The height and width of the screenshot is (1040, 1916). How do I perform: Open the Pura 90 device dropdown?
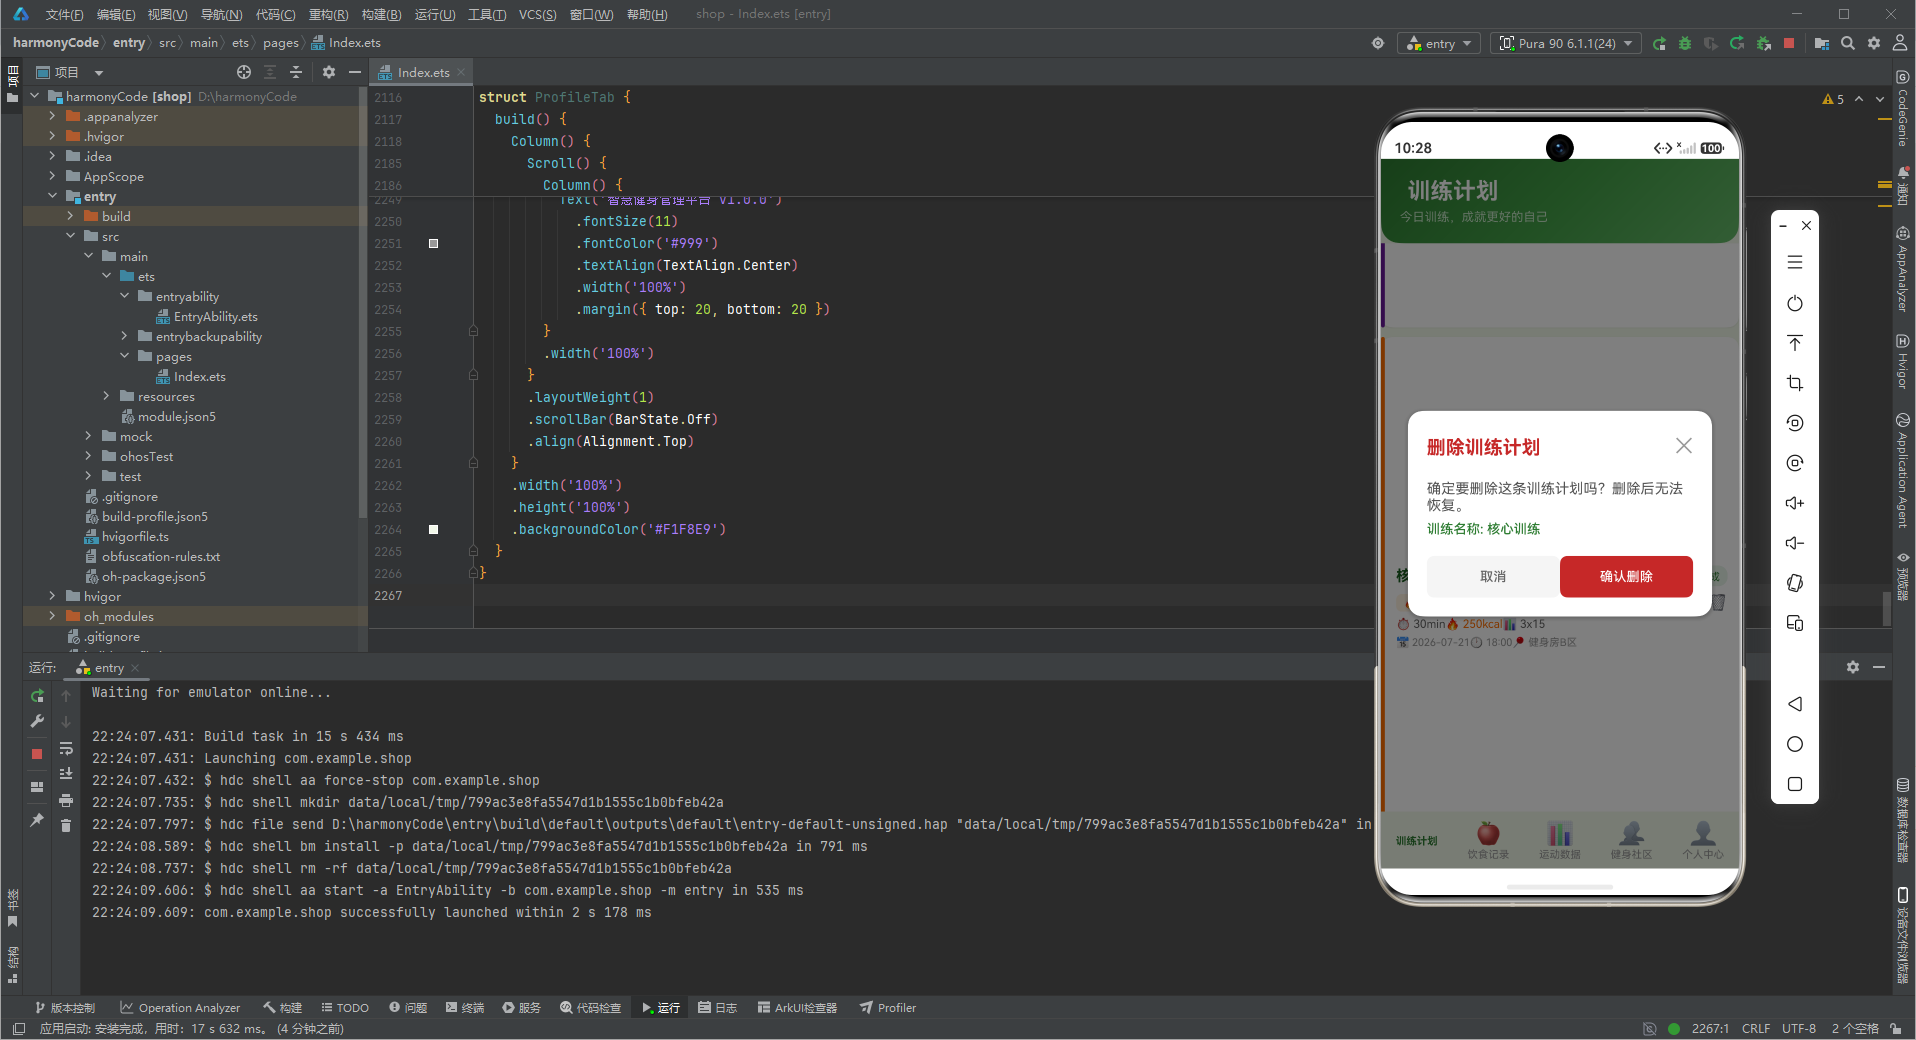pos(1566,43)
